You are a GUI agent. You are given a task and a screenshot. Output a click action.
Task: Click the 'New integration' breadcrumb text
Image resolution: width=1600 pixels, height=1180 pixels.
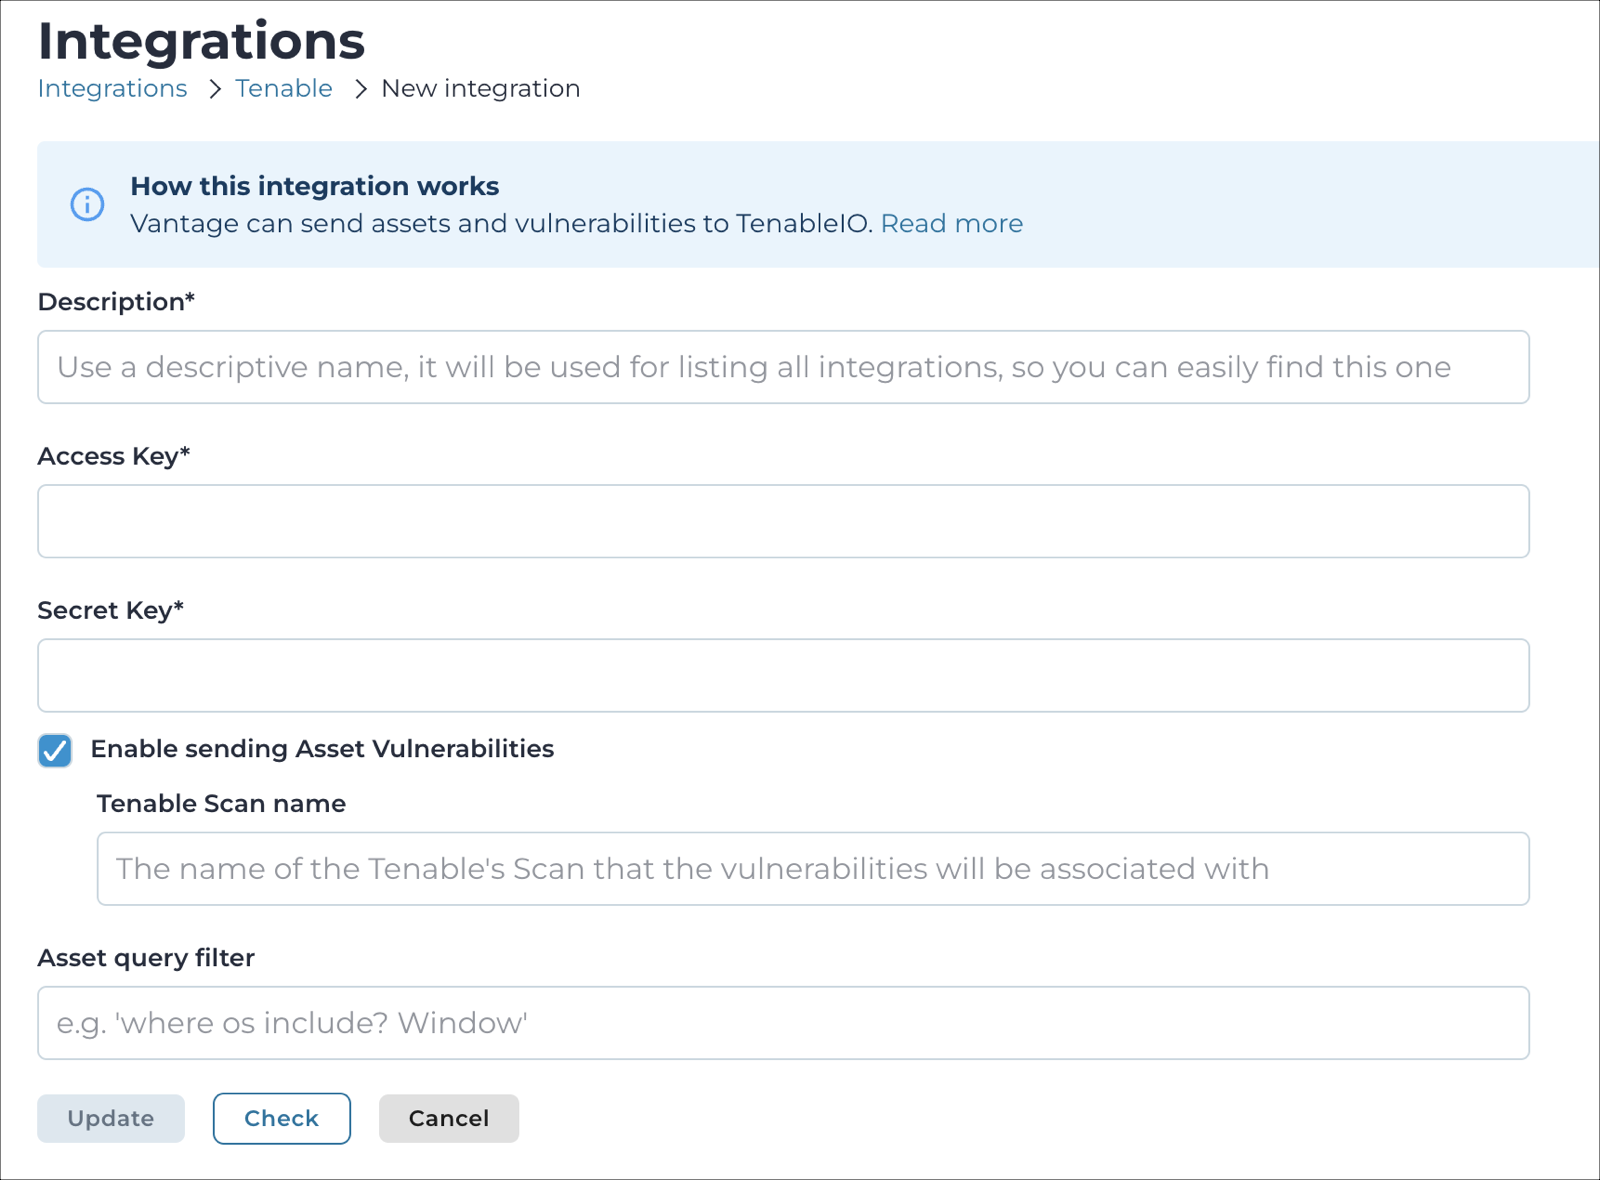point(480,88)
